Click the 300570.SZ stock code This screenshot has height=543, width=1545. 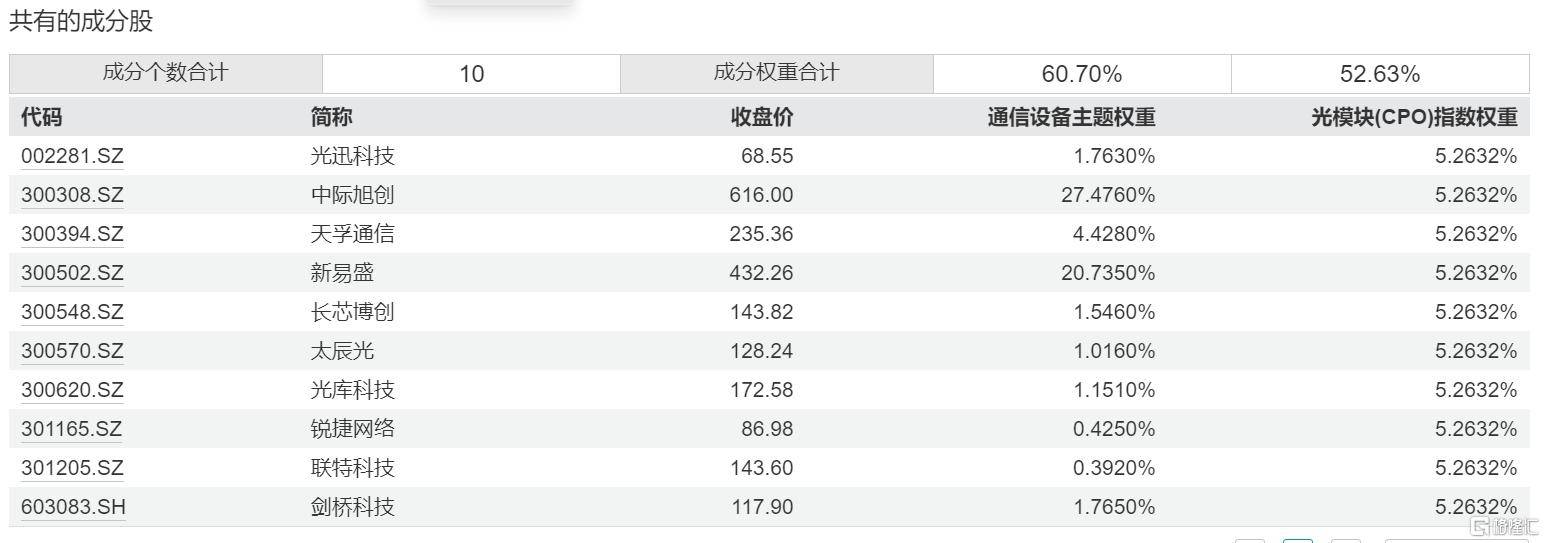tap(72, 351)
